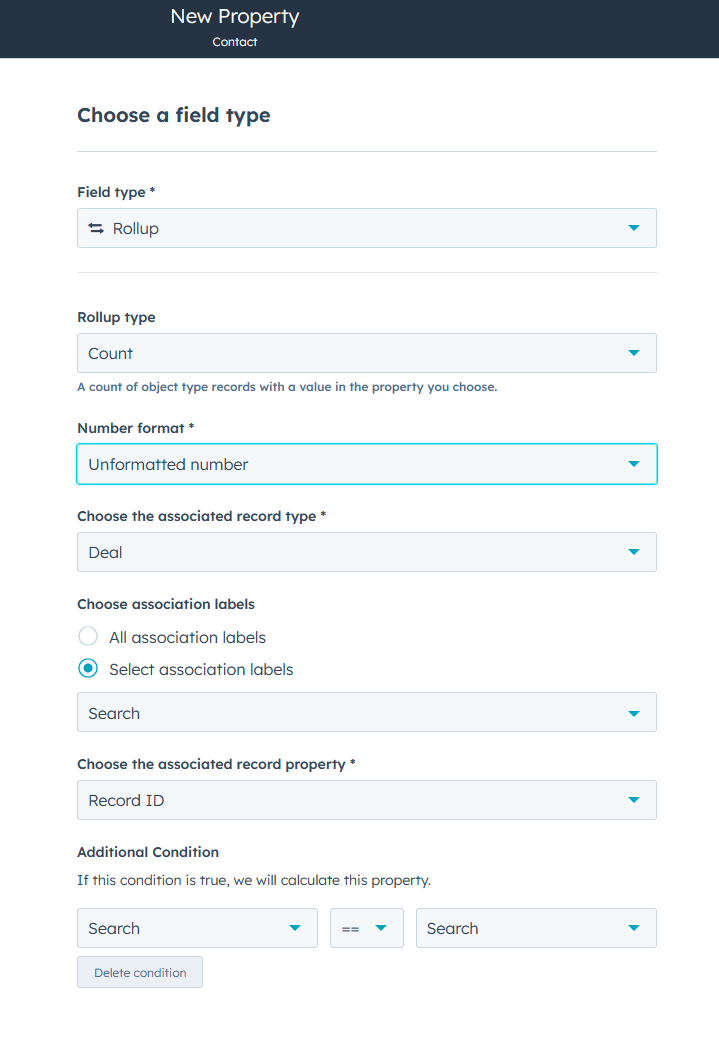719x1045 pixels.
Task: Click the Rollup type dropdown caret
Action: (634, 352)
